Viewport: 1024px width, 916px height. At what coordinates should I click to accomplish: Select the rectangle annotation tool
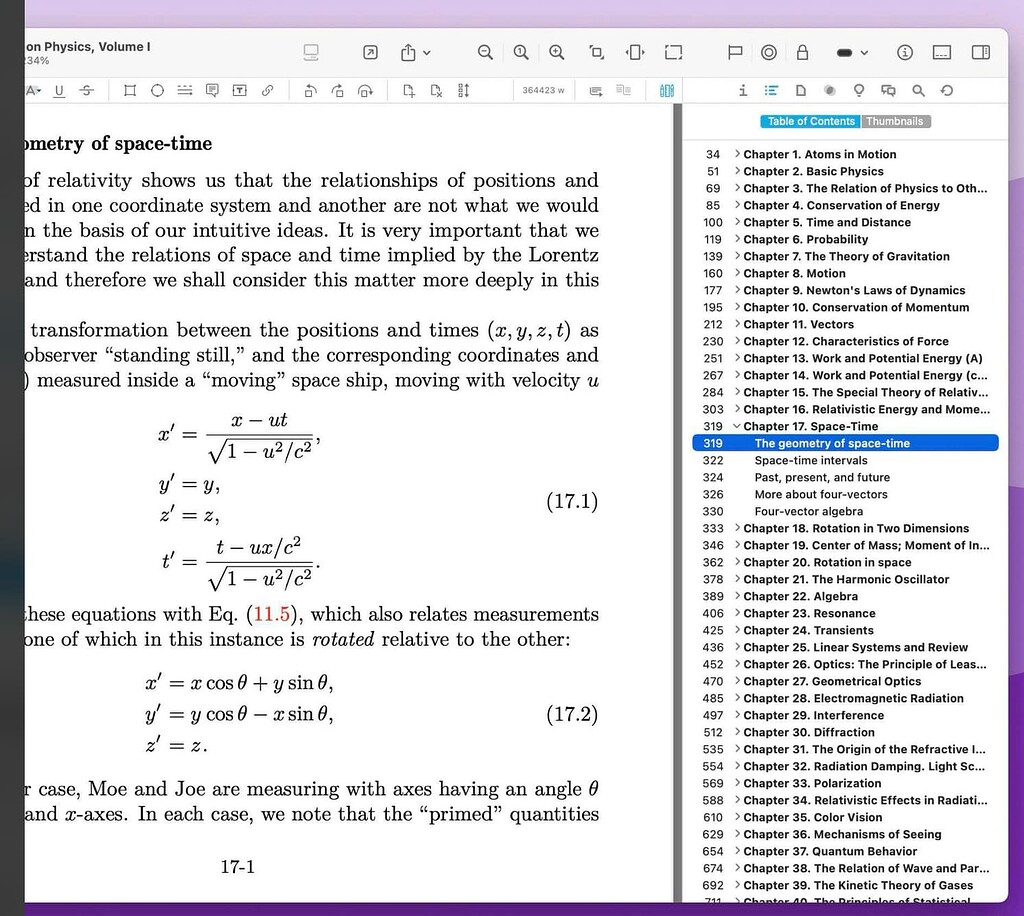click(130, 90)
